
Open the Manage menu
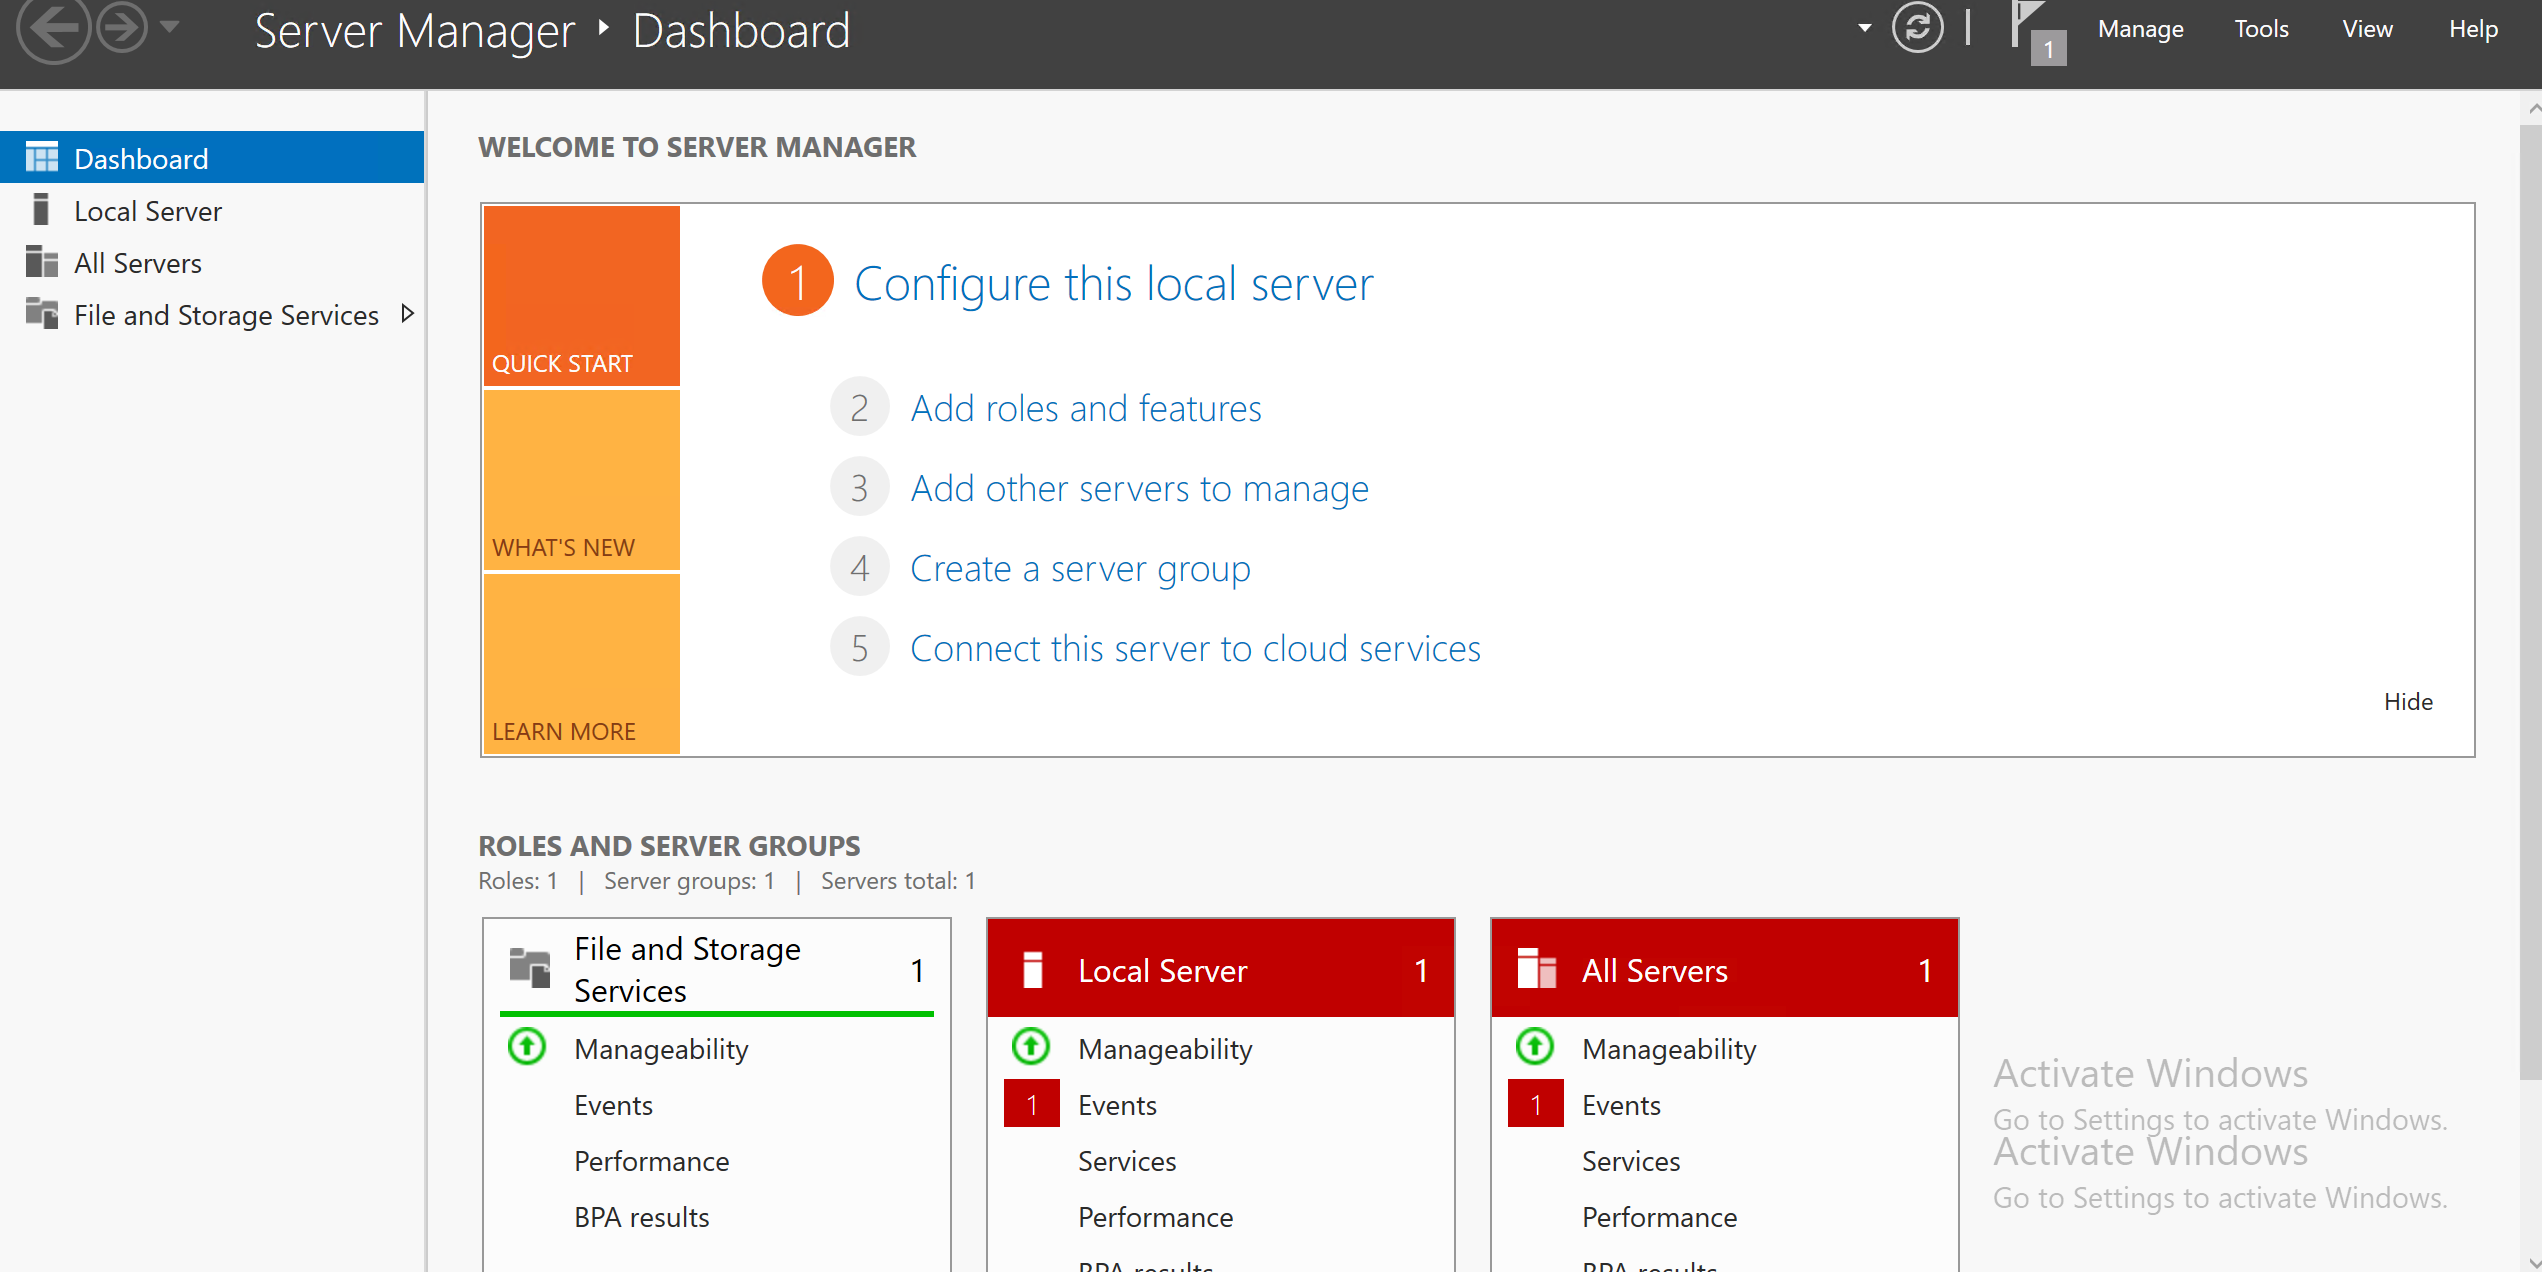pos(2140,29)
